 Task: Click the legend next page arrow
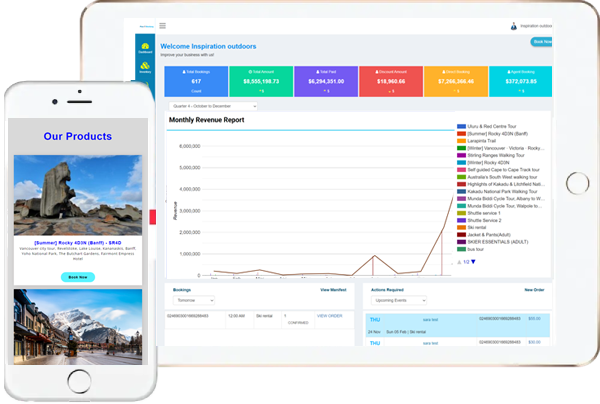tap(474, 262)
